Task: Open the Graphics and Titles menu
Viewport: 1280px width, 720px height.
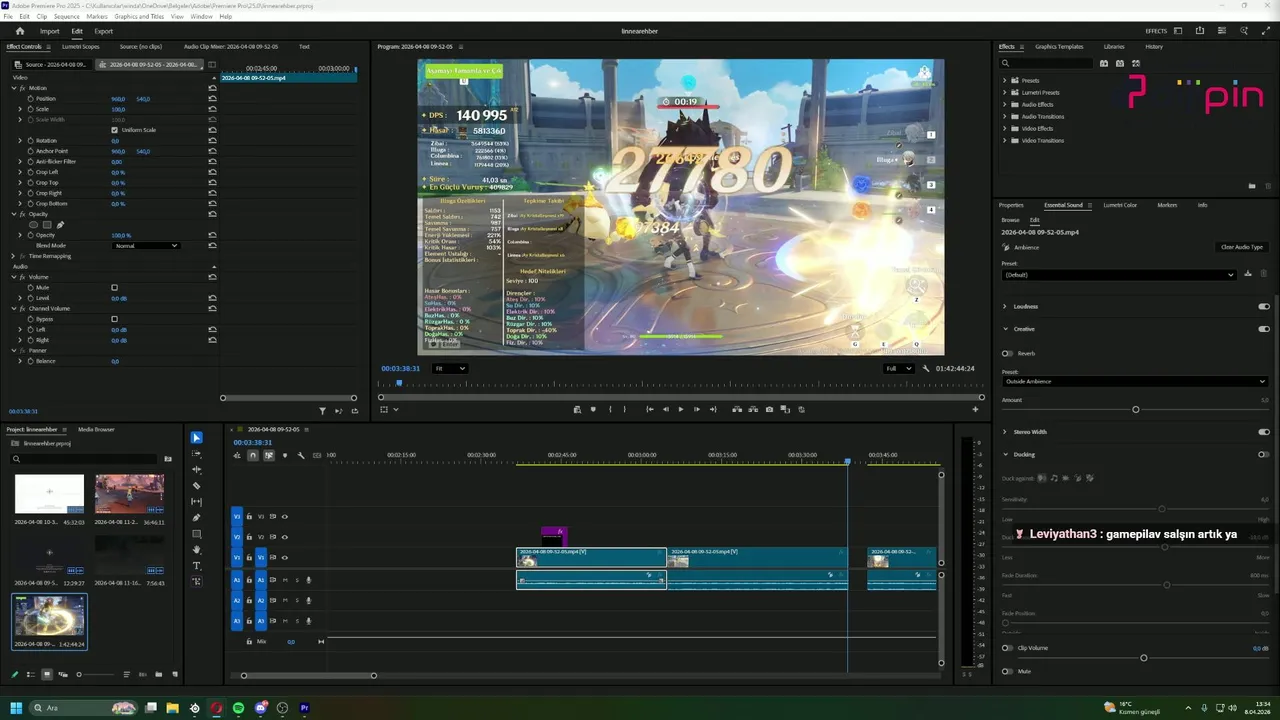Action: point(139,17)
